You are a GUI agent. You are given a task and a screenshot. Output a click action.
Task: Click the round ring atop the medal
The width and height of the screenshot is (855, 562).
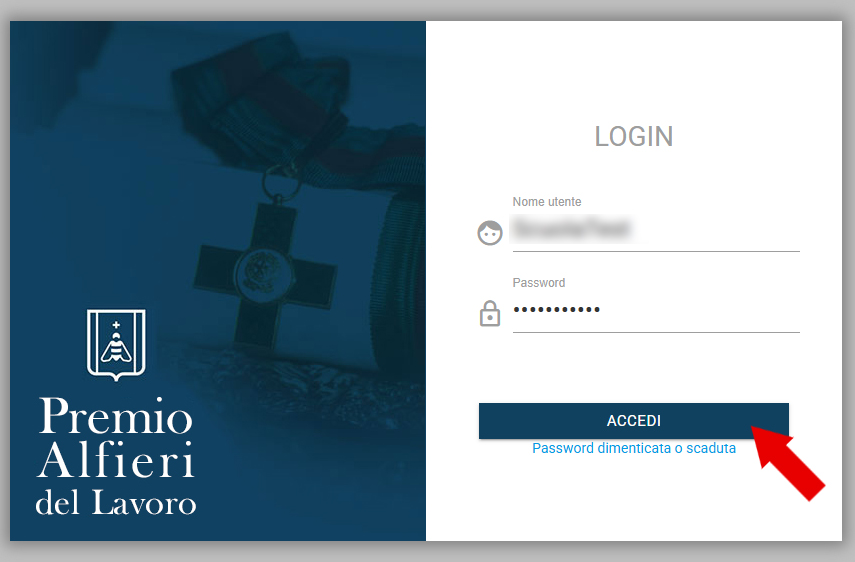pos(281,182)
